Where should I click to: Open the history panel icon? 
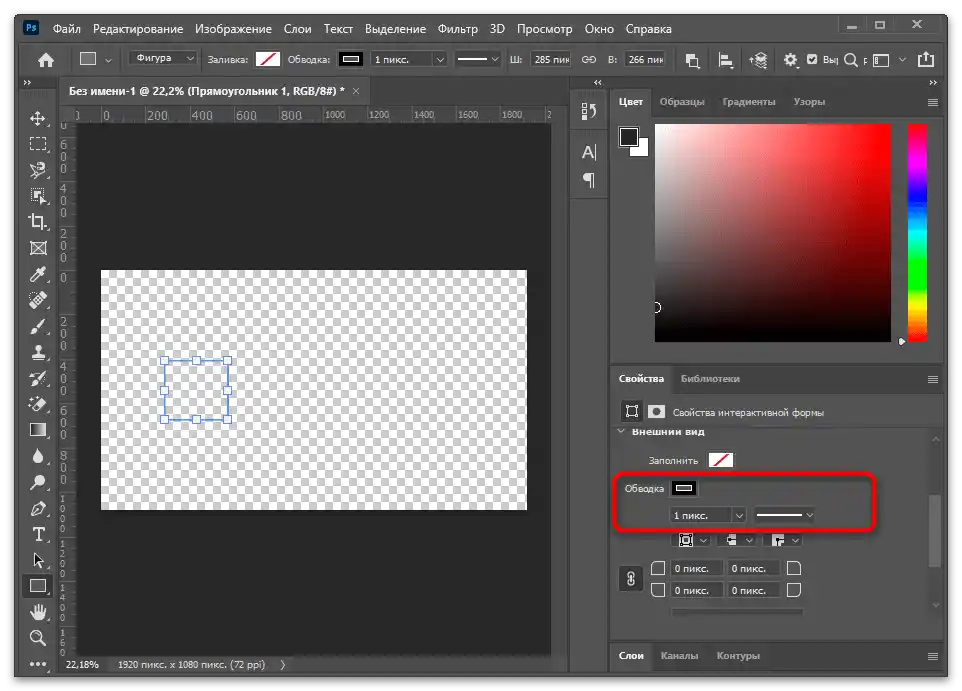pyautogui.click(x=589, y=111)
